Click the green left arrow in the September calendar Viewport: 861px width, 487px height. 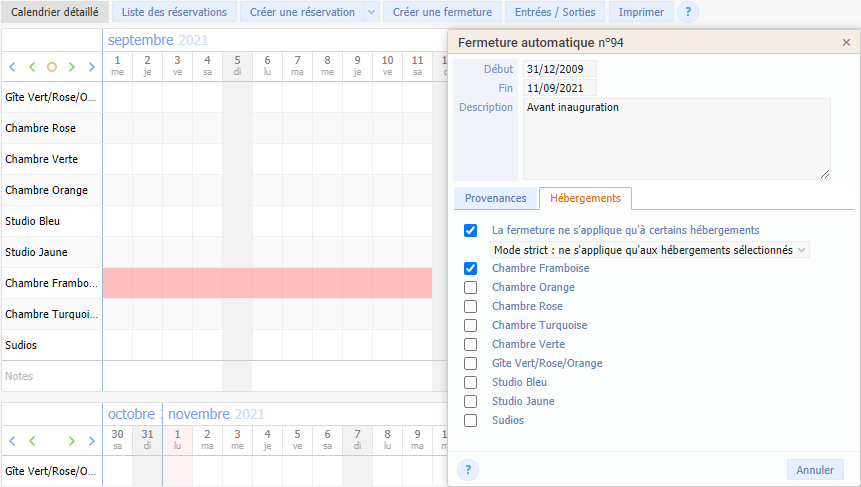tap(32, 67)
